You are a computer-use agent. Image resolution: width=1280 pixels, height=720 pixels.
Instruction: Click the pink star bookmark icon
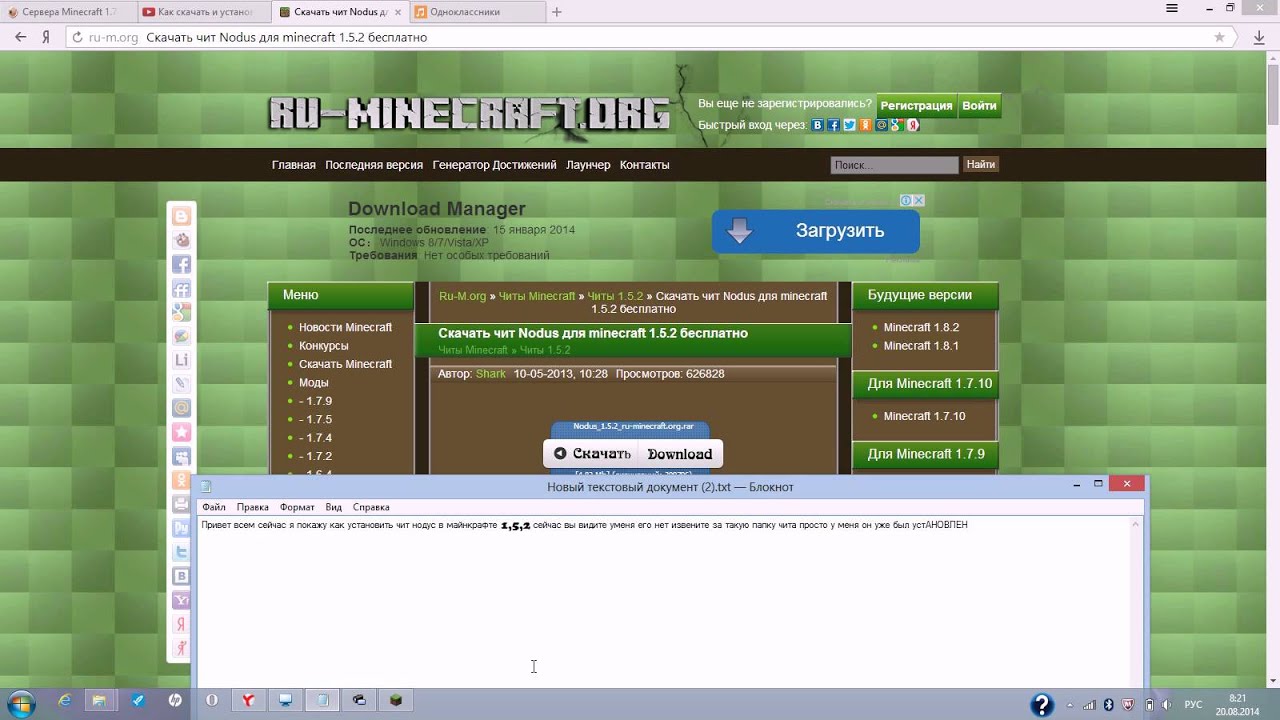[181, 432]
